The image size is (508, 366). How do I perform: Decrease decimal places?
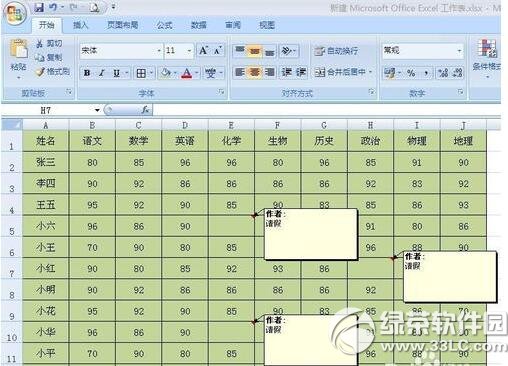click(458, 73)
